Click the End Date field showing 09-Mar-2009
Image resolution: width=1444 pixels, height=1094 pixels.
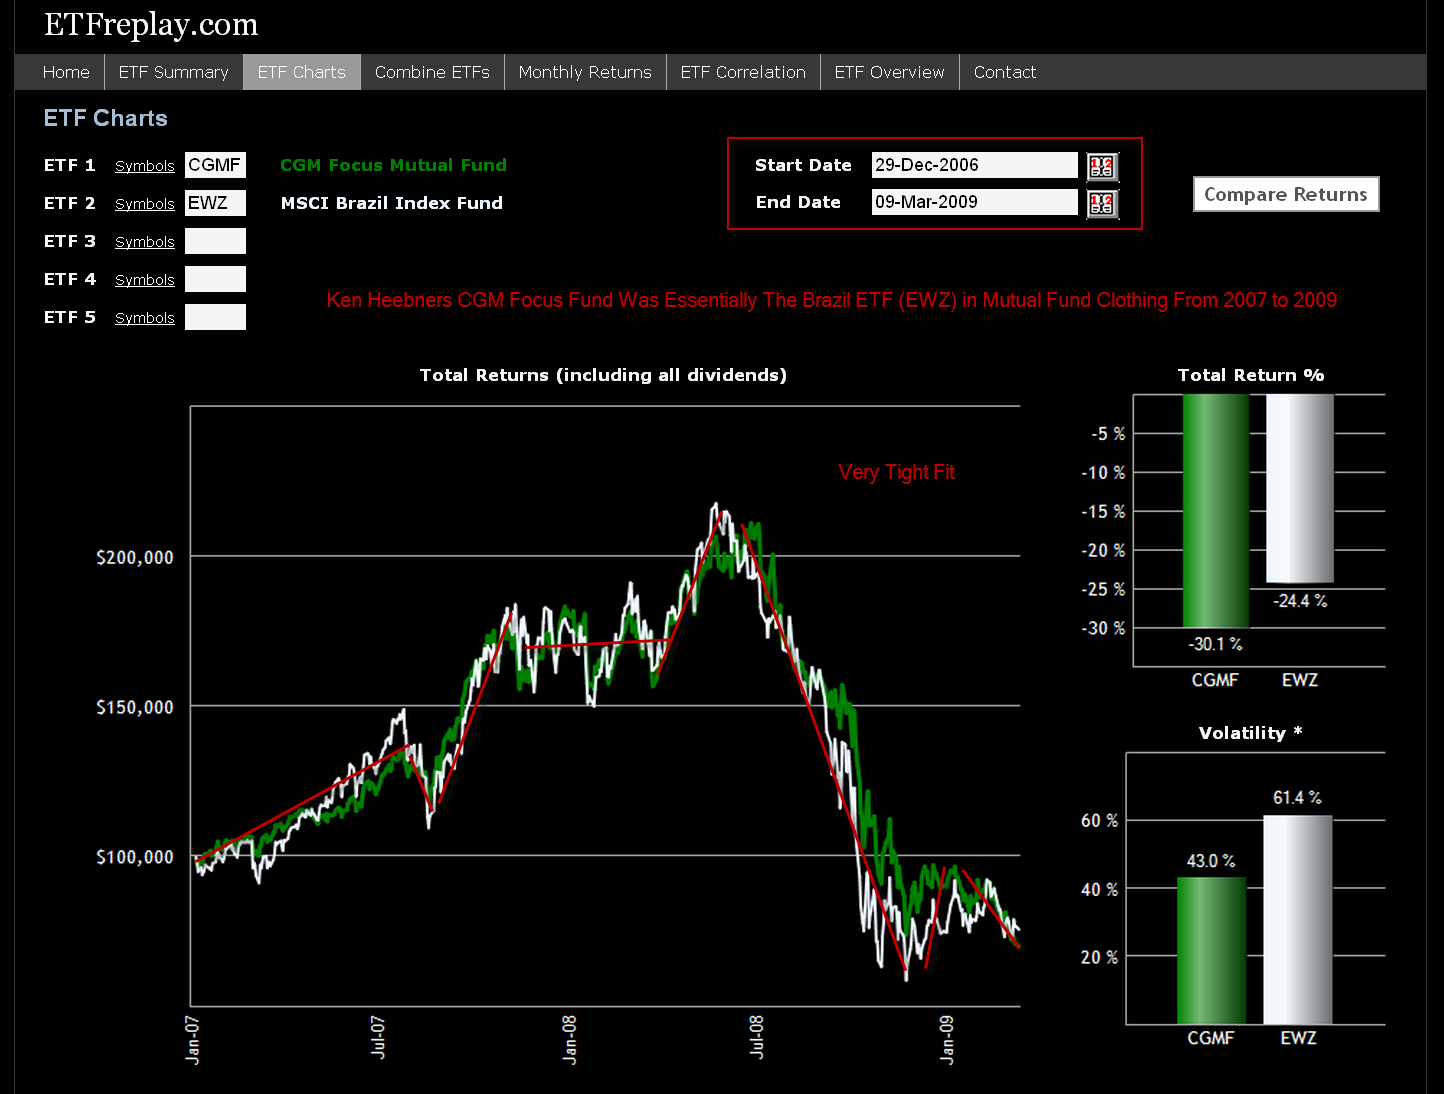[975, 202]
